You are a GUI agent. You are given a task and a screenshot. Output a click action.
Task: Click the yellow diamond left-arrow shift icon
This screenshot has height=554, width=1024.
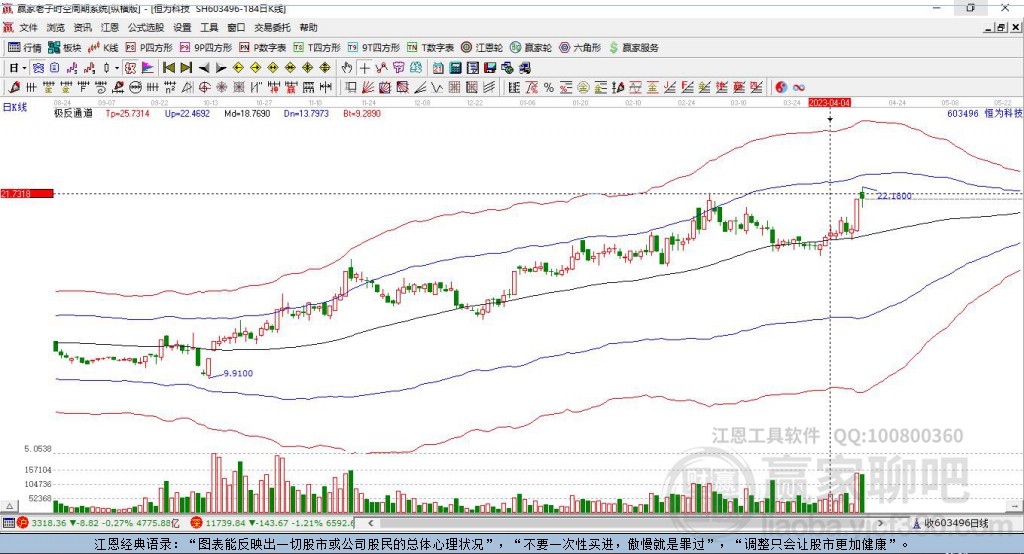(238, 68)
